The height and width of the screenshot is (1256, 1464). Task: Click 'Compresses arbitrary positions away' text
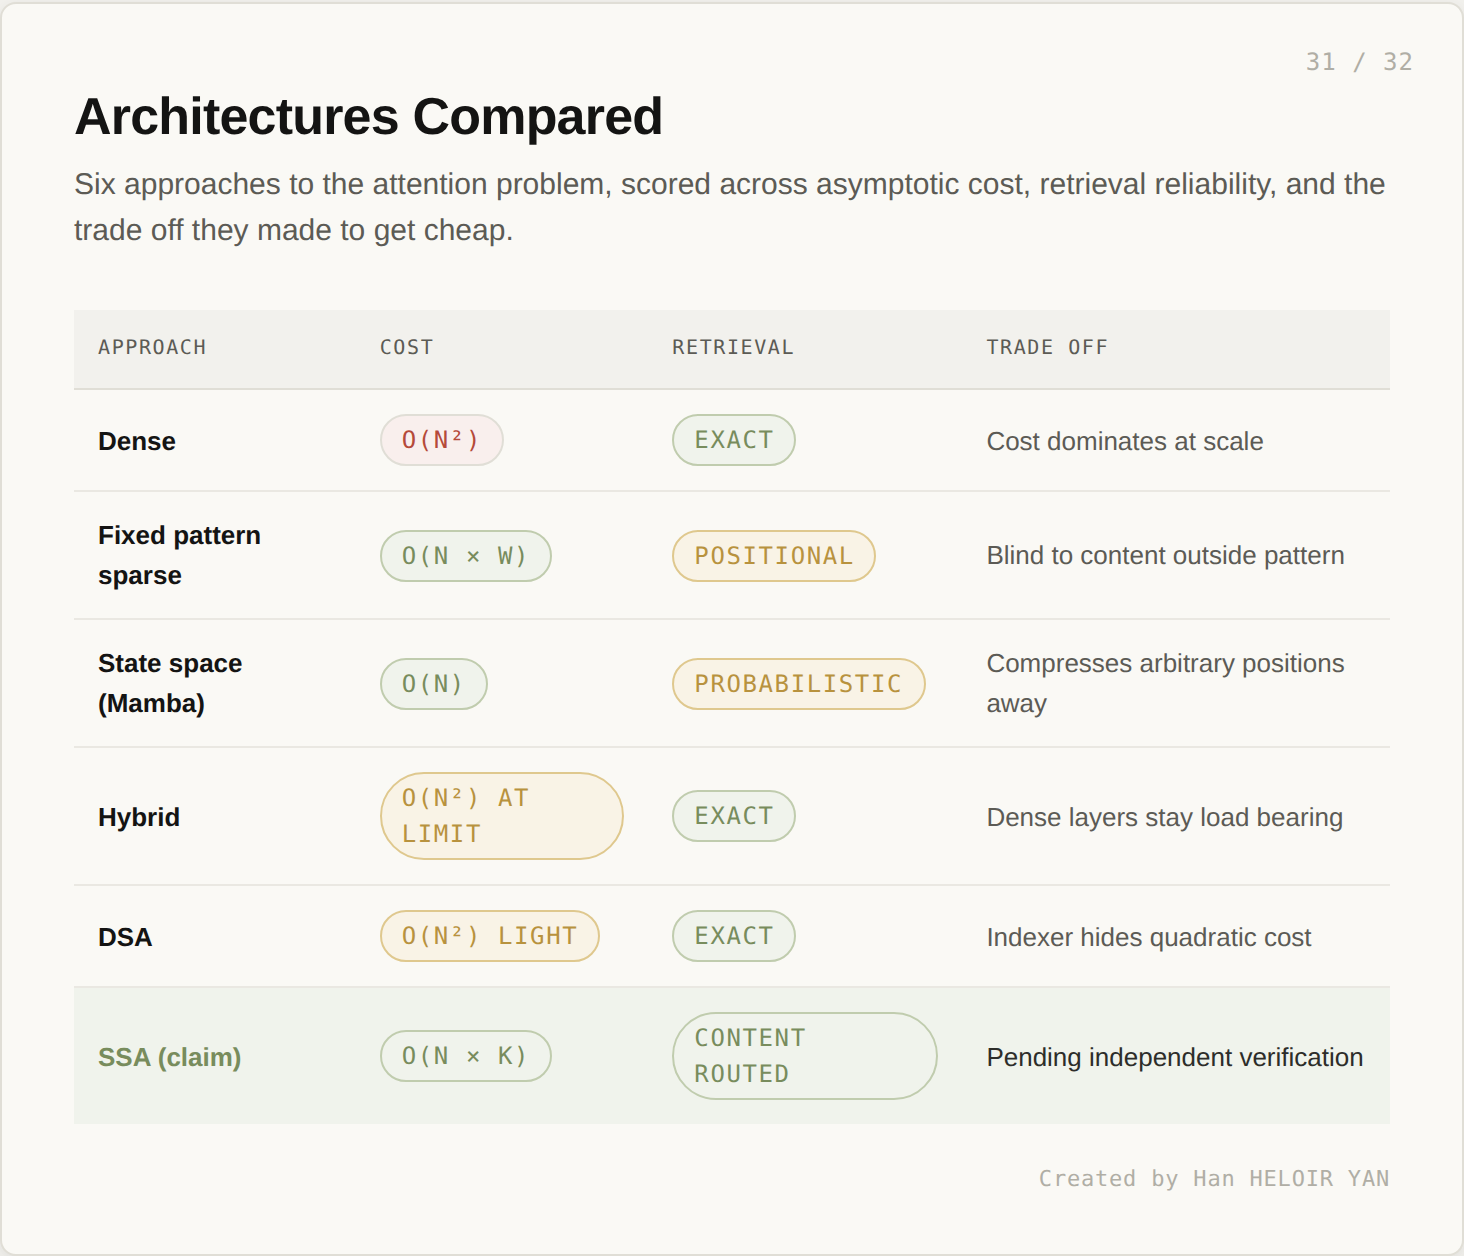[1165, 683]
